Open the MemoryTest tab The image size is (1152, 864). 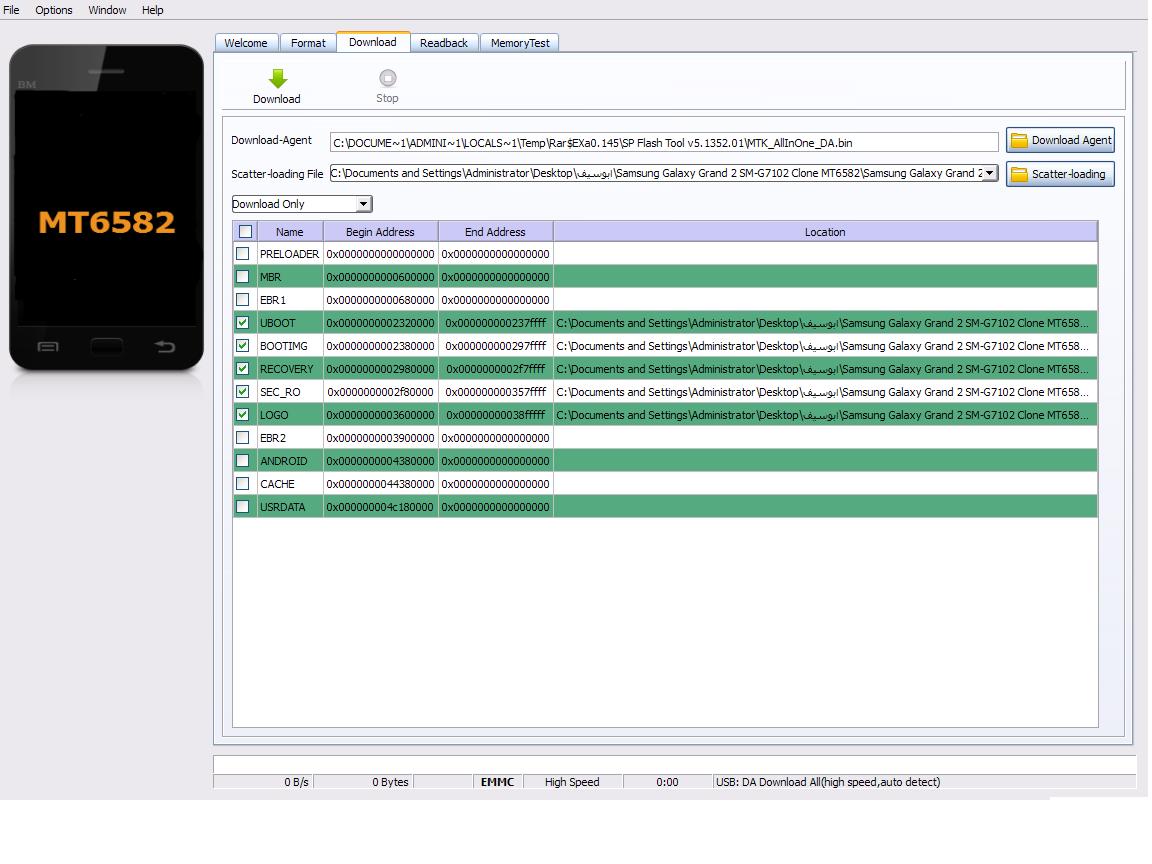(x=520, y=43)
